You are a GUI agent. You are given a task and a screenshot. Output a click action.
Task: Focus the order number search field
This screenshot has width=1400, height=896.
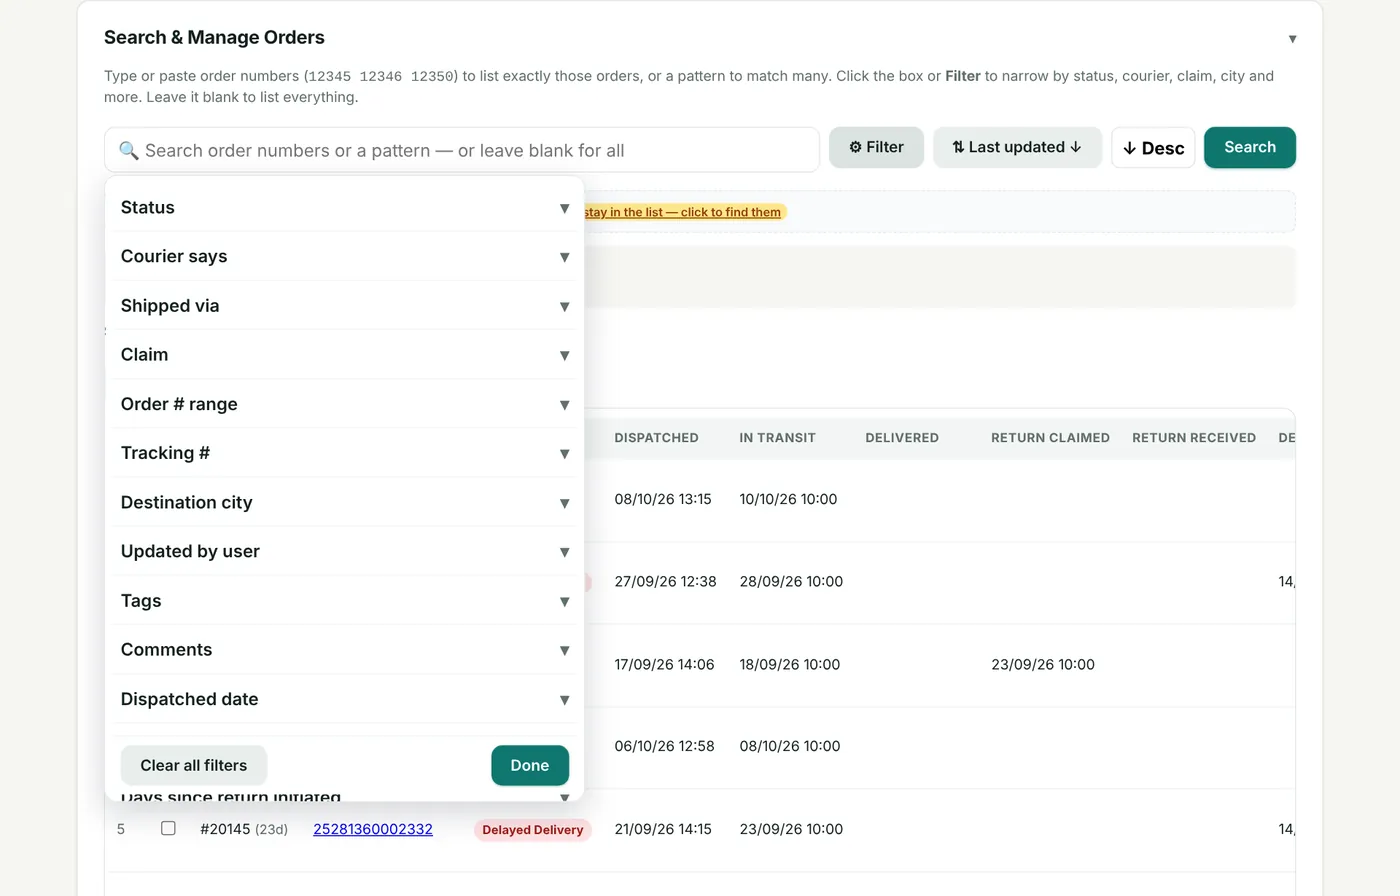click(462, 150)
